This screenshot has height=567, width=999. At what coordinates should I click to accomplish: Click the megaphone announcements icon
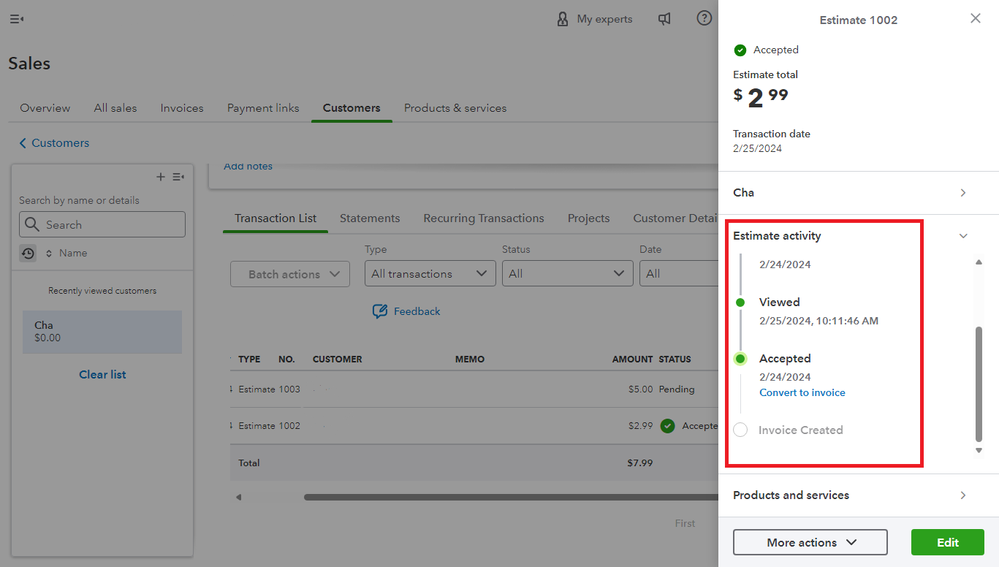pos(664,19)
